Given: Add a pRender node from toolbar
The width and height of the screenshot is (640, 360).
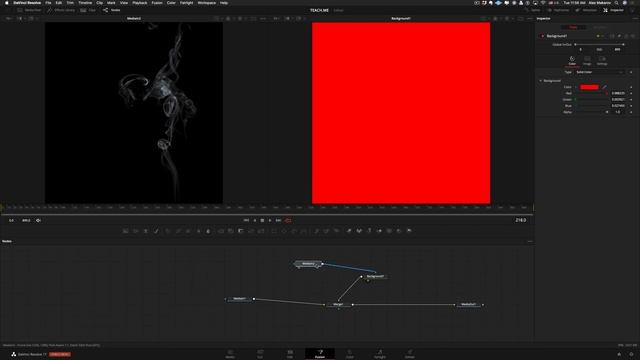Looking at the screenshot, I should click(x=336, y=231).
